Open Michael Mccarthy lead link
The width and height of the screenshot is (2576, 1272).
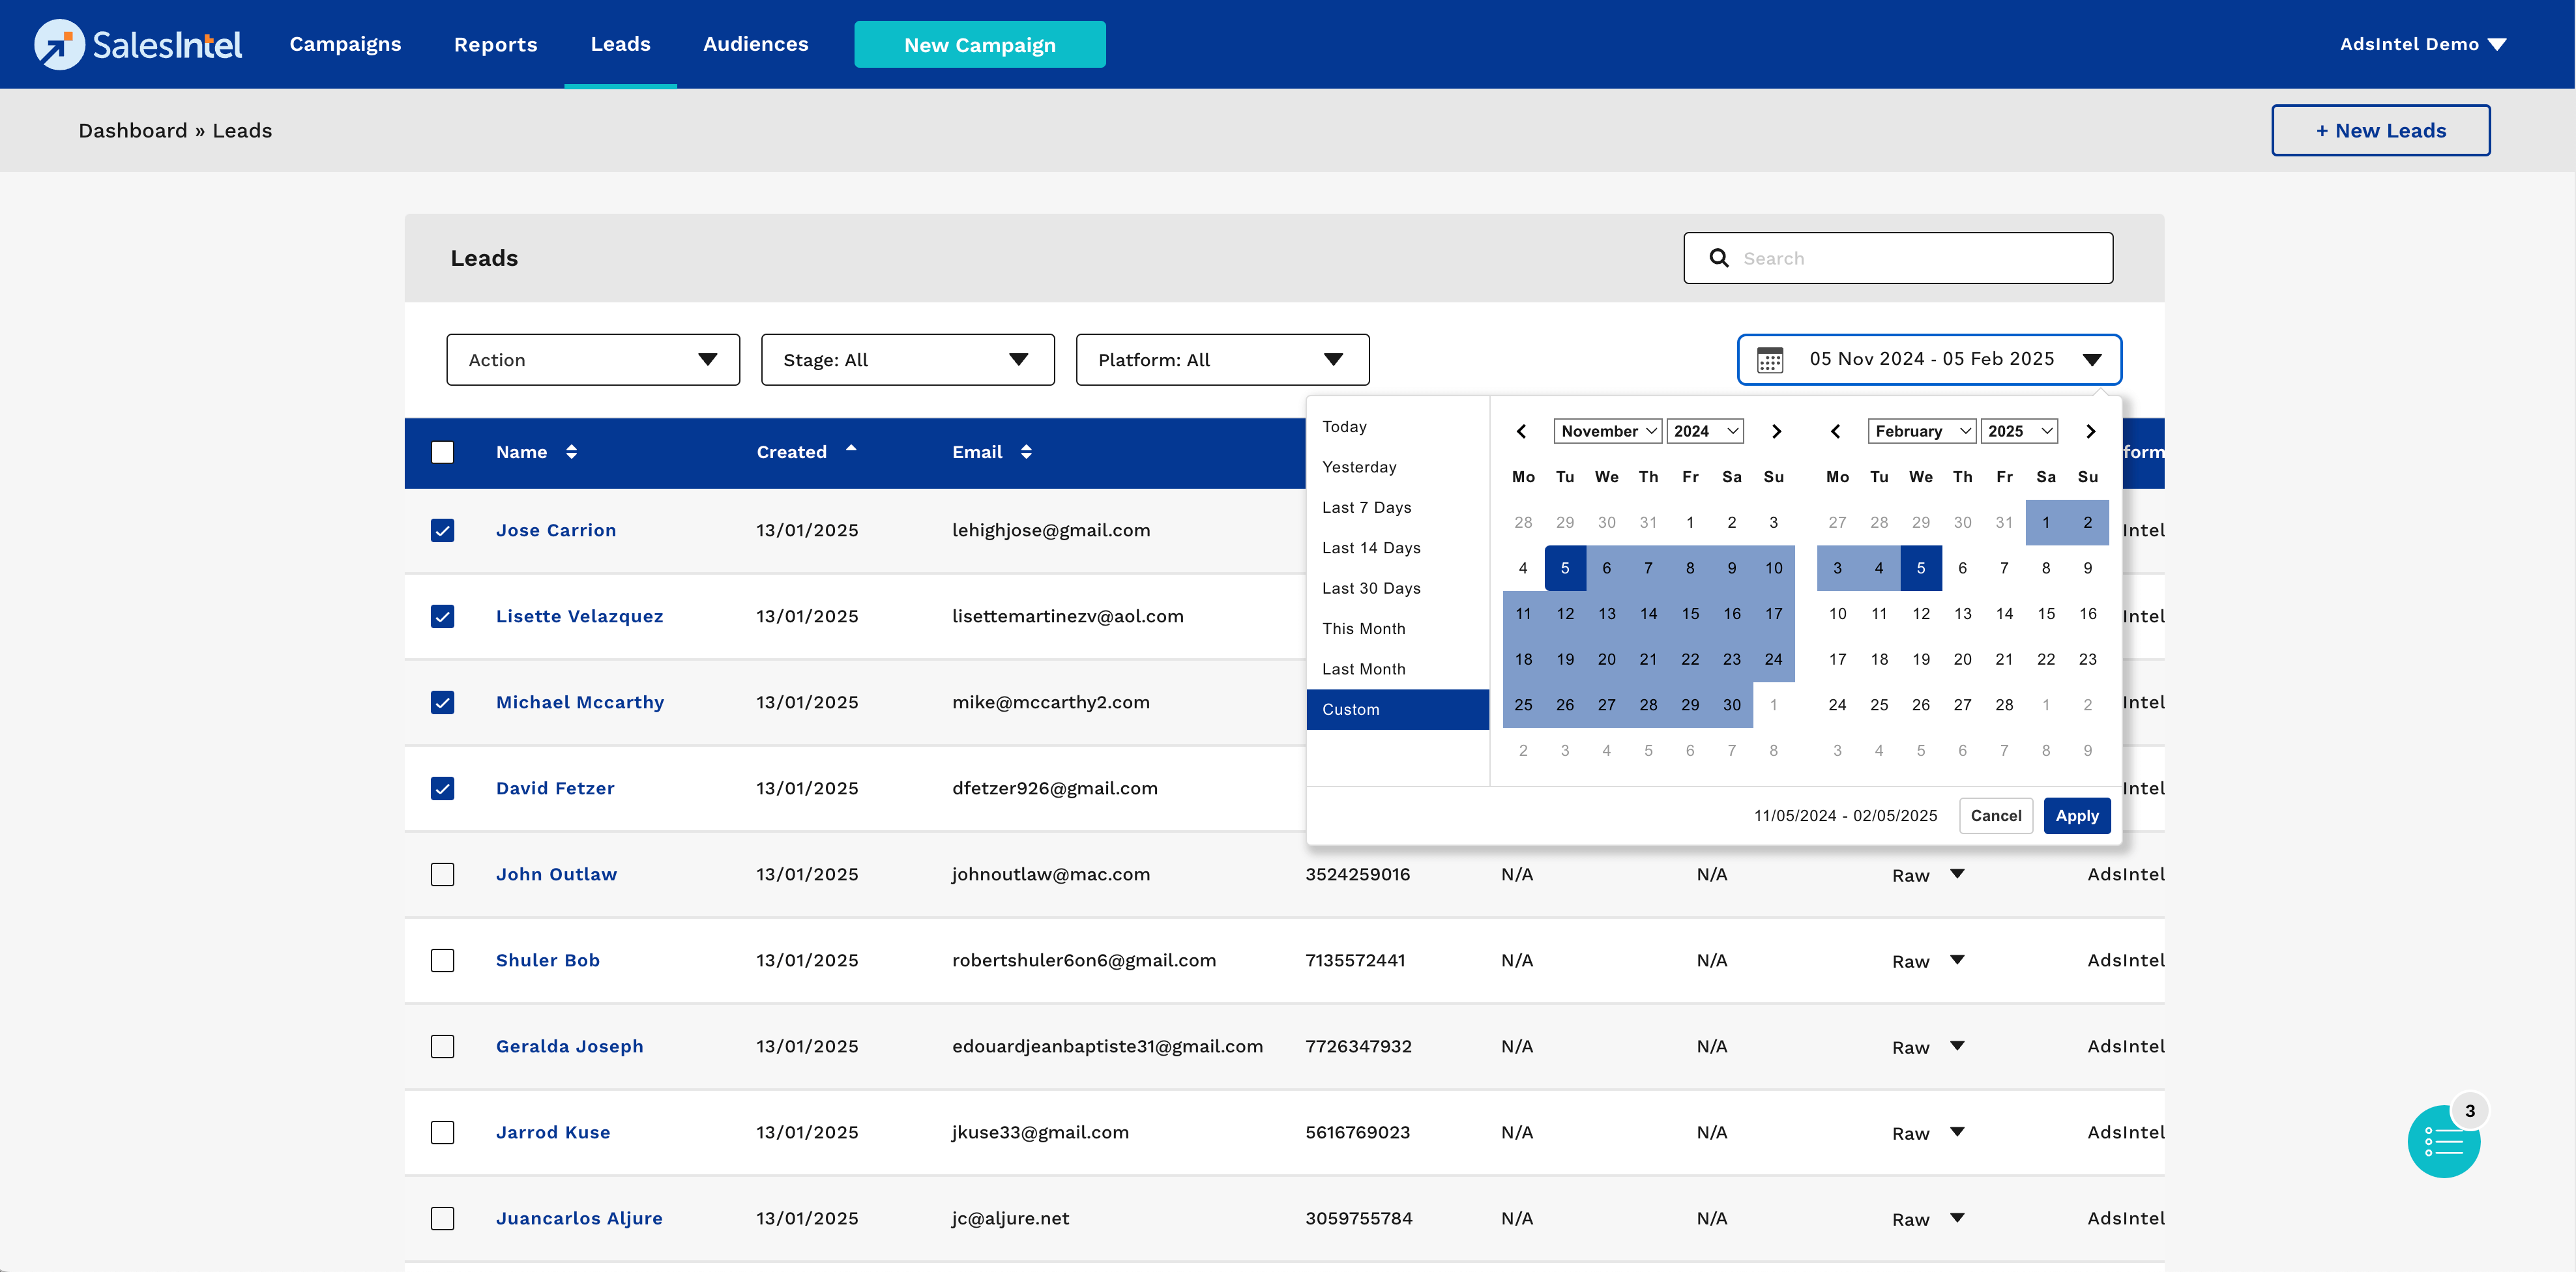click(x=579, y=702)
